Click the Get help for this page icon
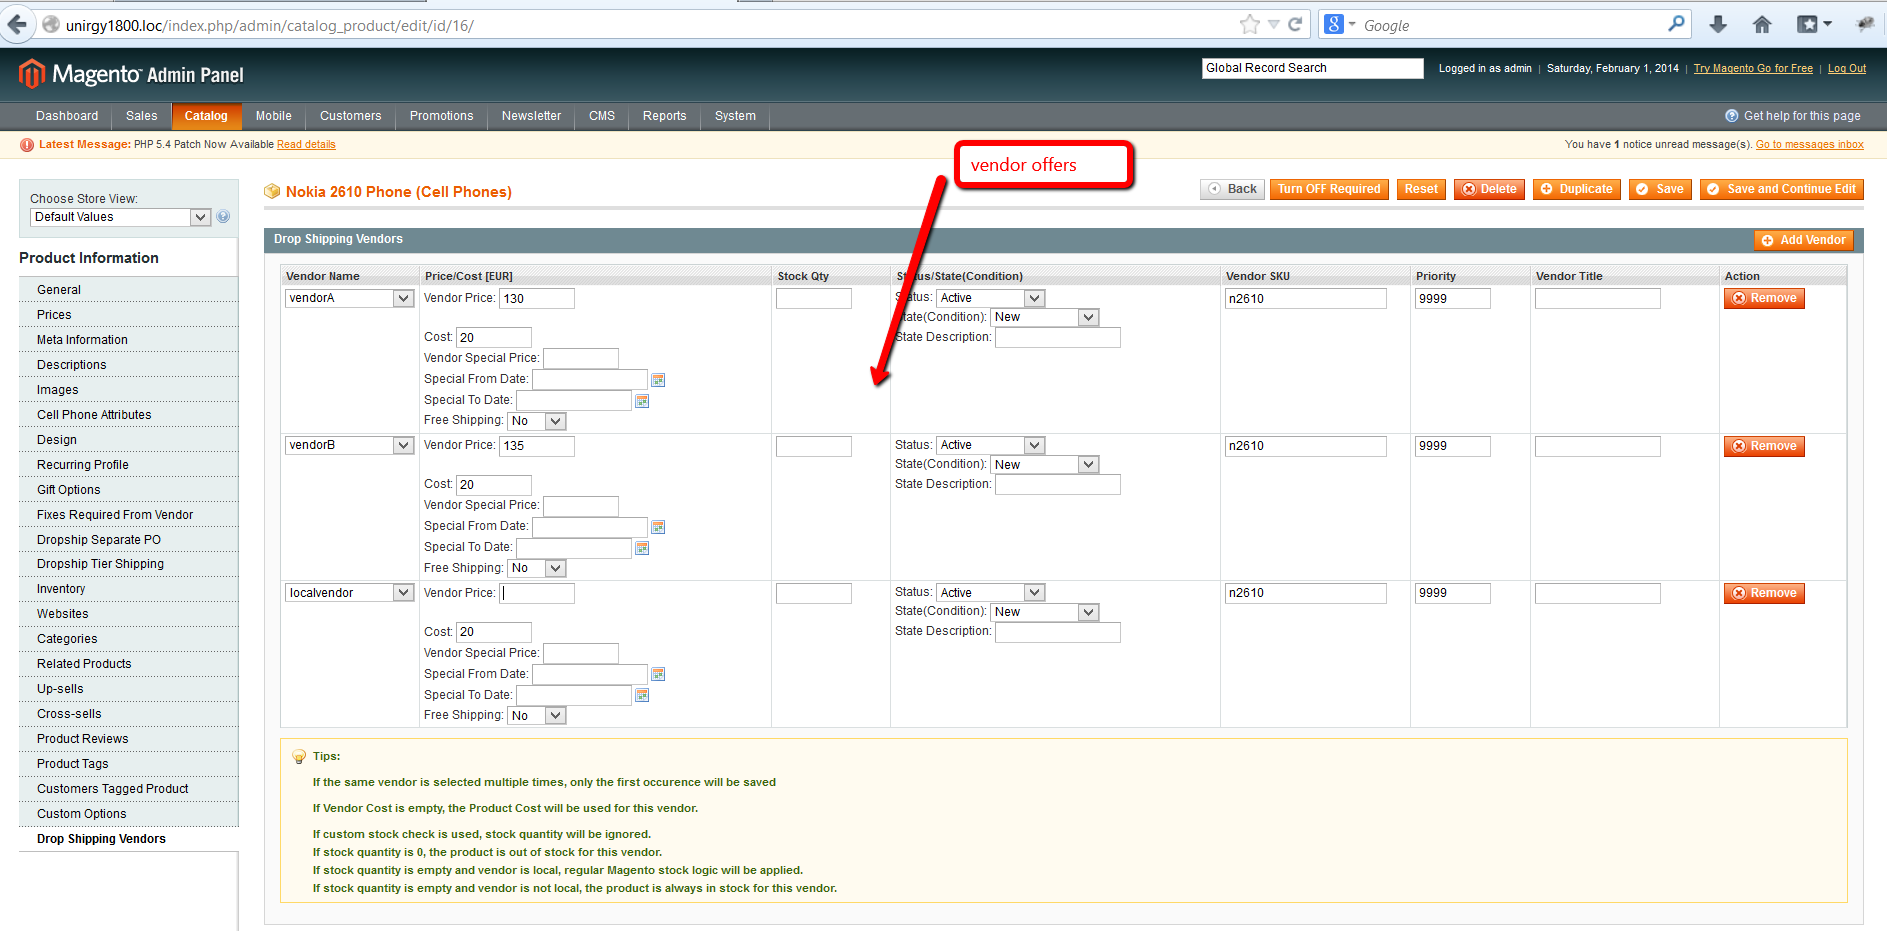The image size is (1887, 931). point(1731,116)
